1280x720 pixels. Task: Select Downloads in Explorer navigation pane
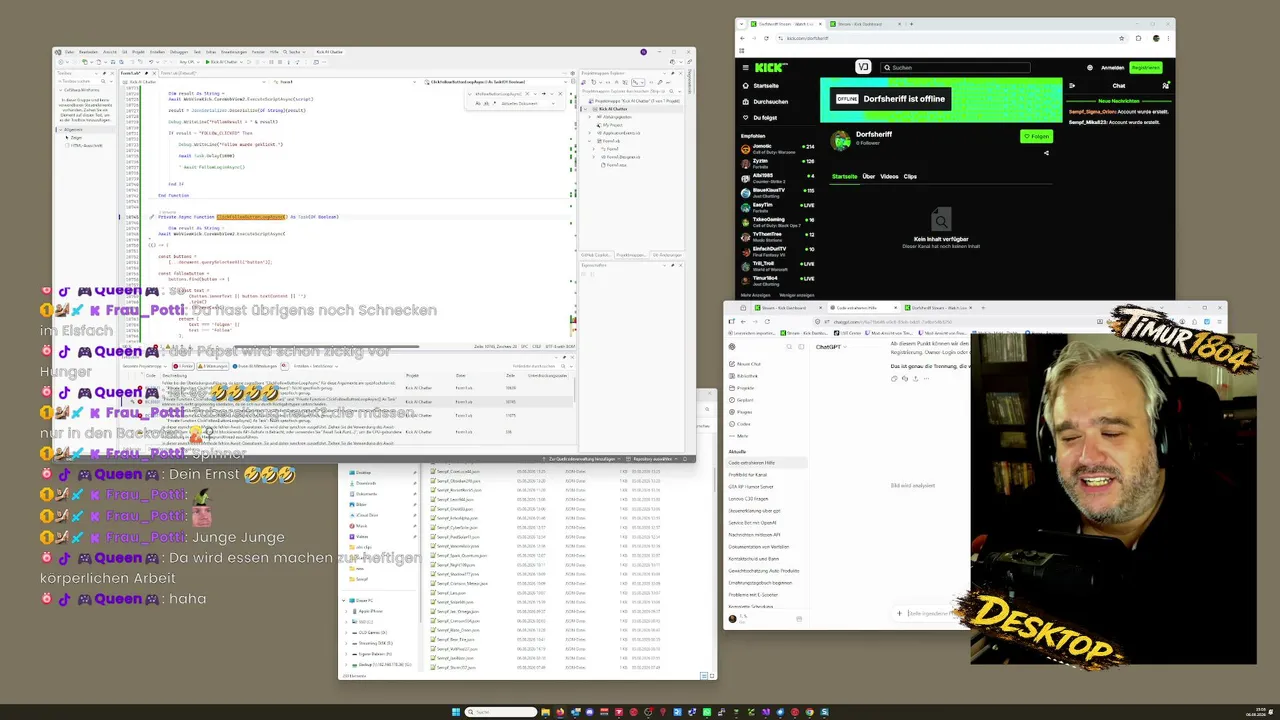366,484
